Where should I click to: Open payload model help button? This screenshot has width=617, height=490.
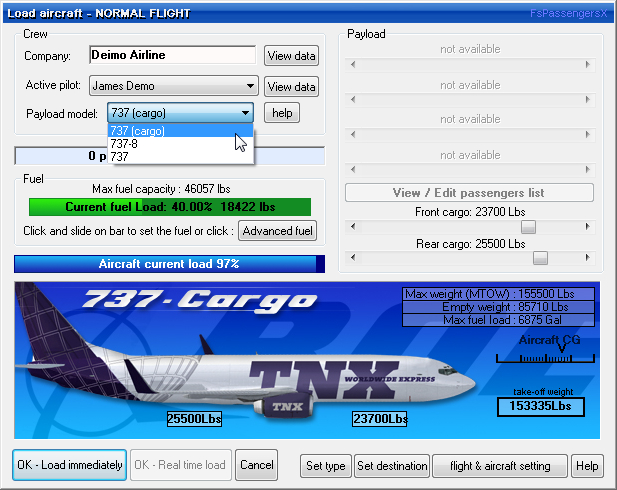[x=282, y=113]
